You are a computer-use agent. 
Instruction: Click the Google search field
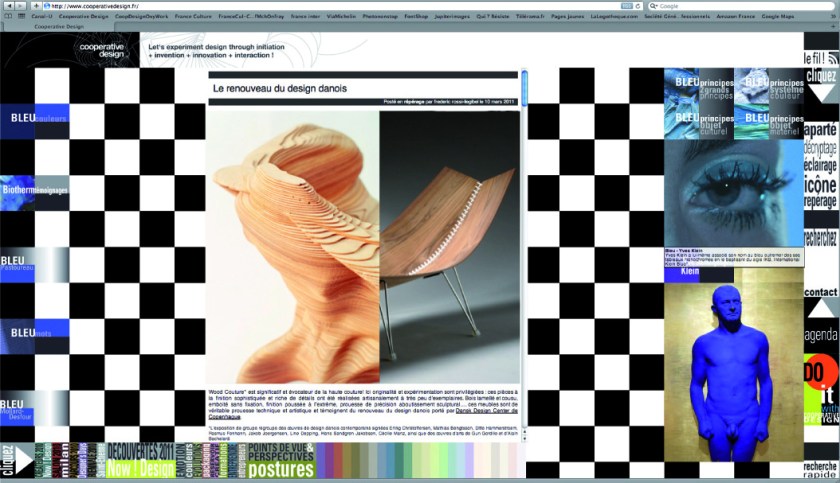742,6
